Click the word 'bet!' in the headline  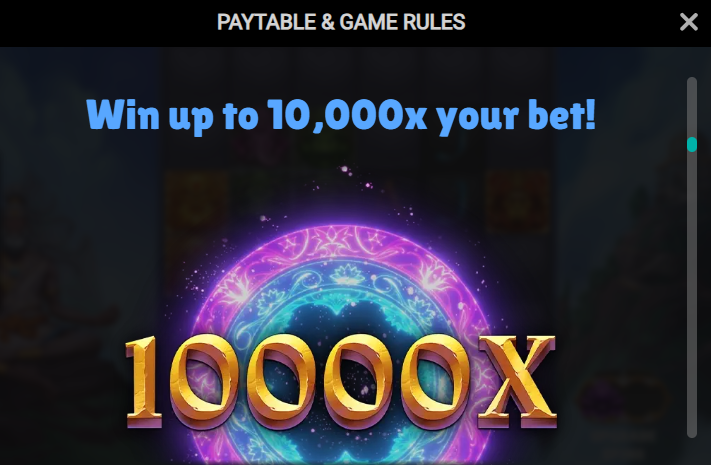pos(562,114)
